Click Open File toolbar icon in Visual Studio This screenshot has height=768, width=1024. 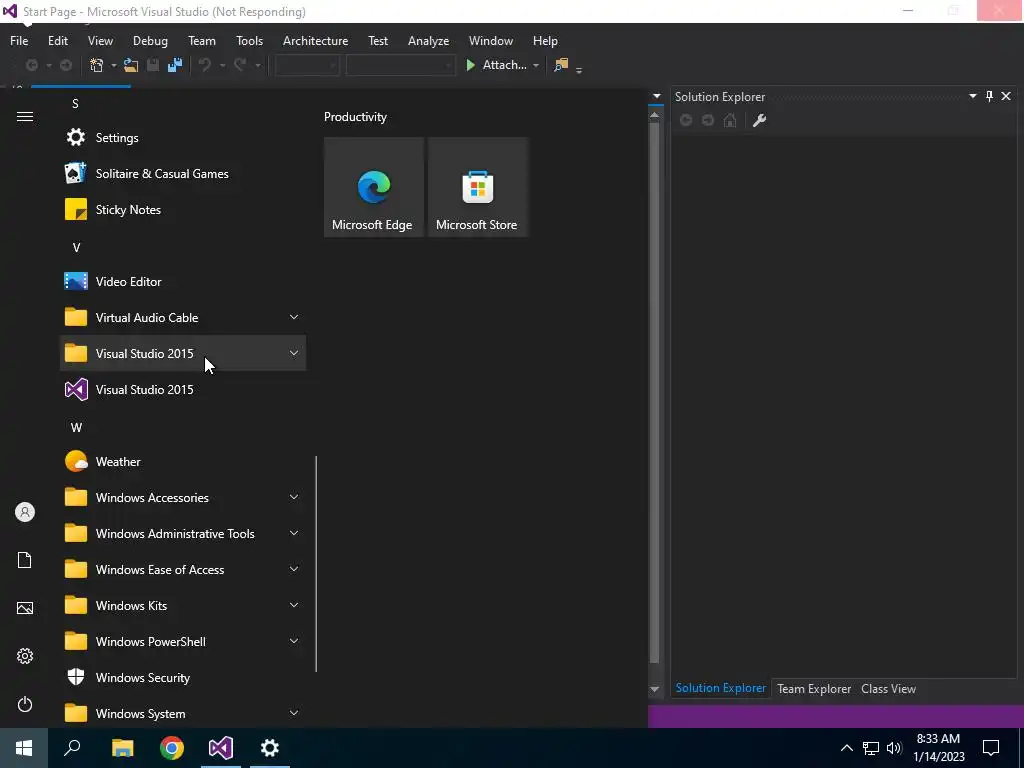131,65
